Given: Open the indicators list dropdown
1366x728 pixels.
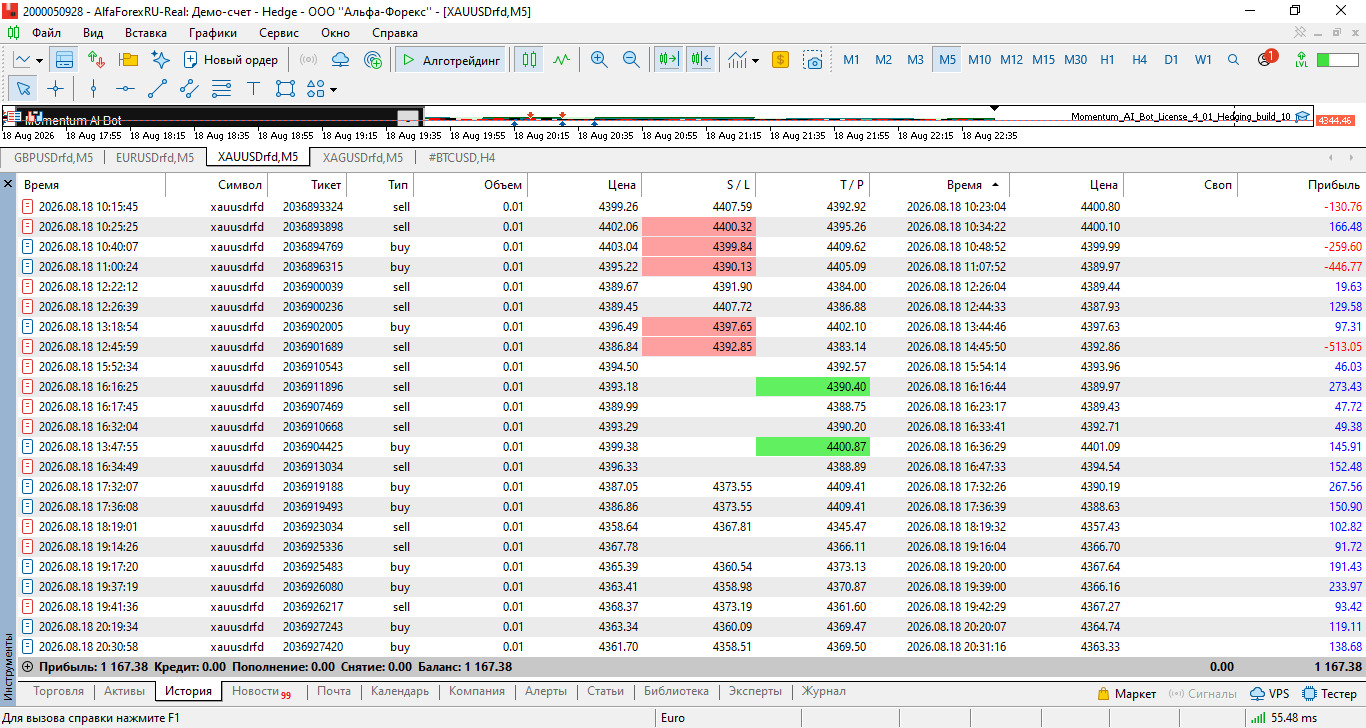Looking at the screenshot, I should (x=743, y=60).
